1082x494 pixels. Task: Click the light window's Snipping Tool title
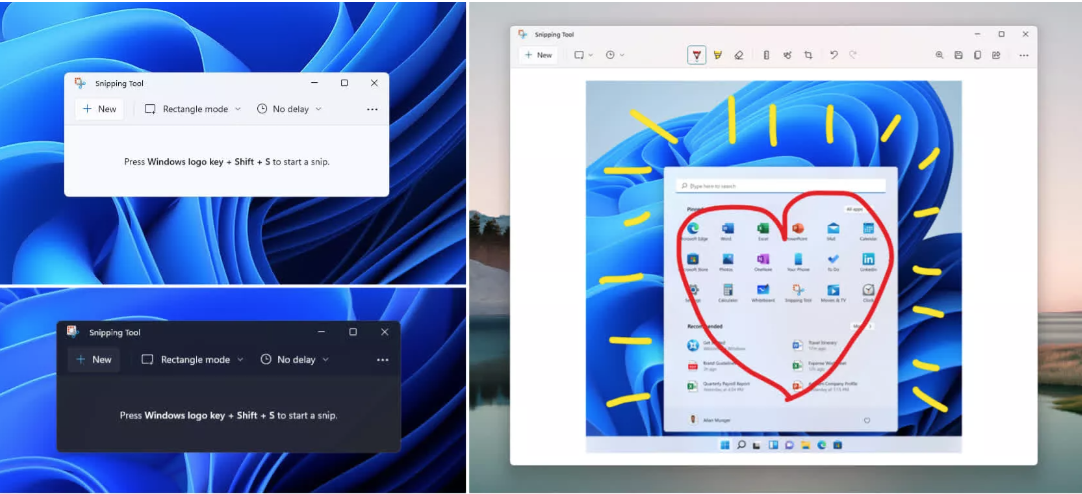(119, 83)
